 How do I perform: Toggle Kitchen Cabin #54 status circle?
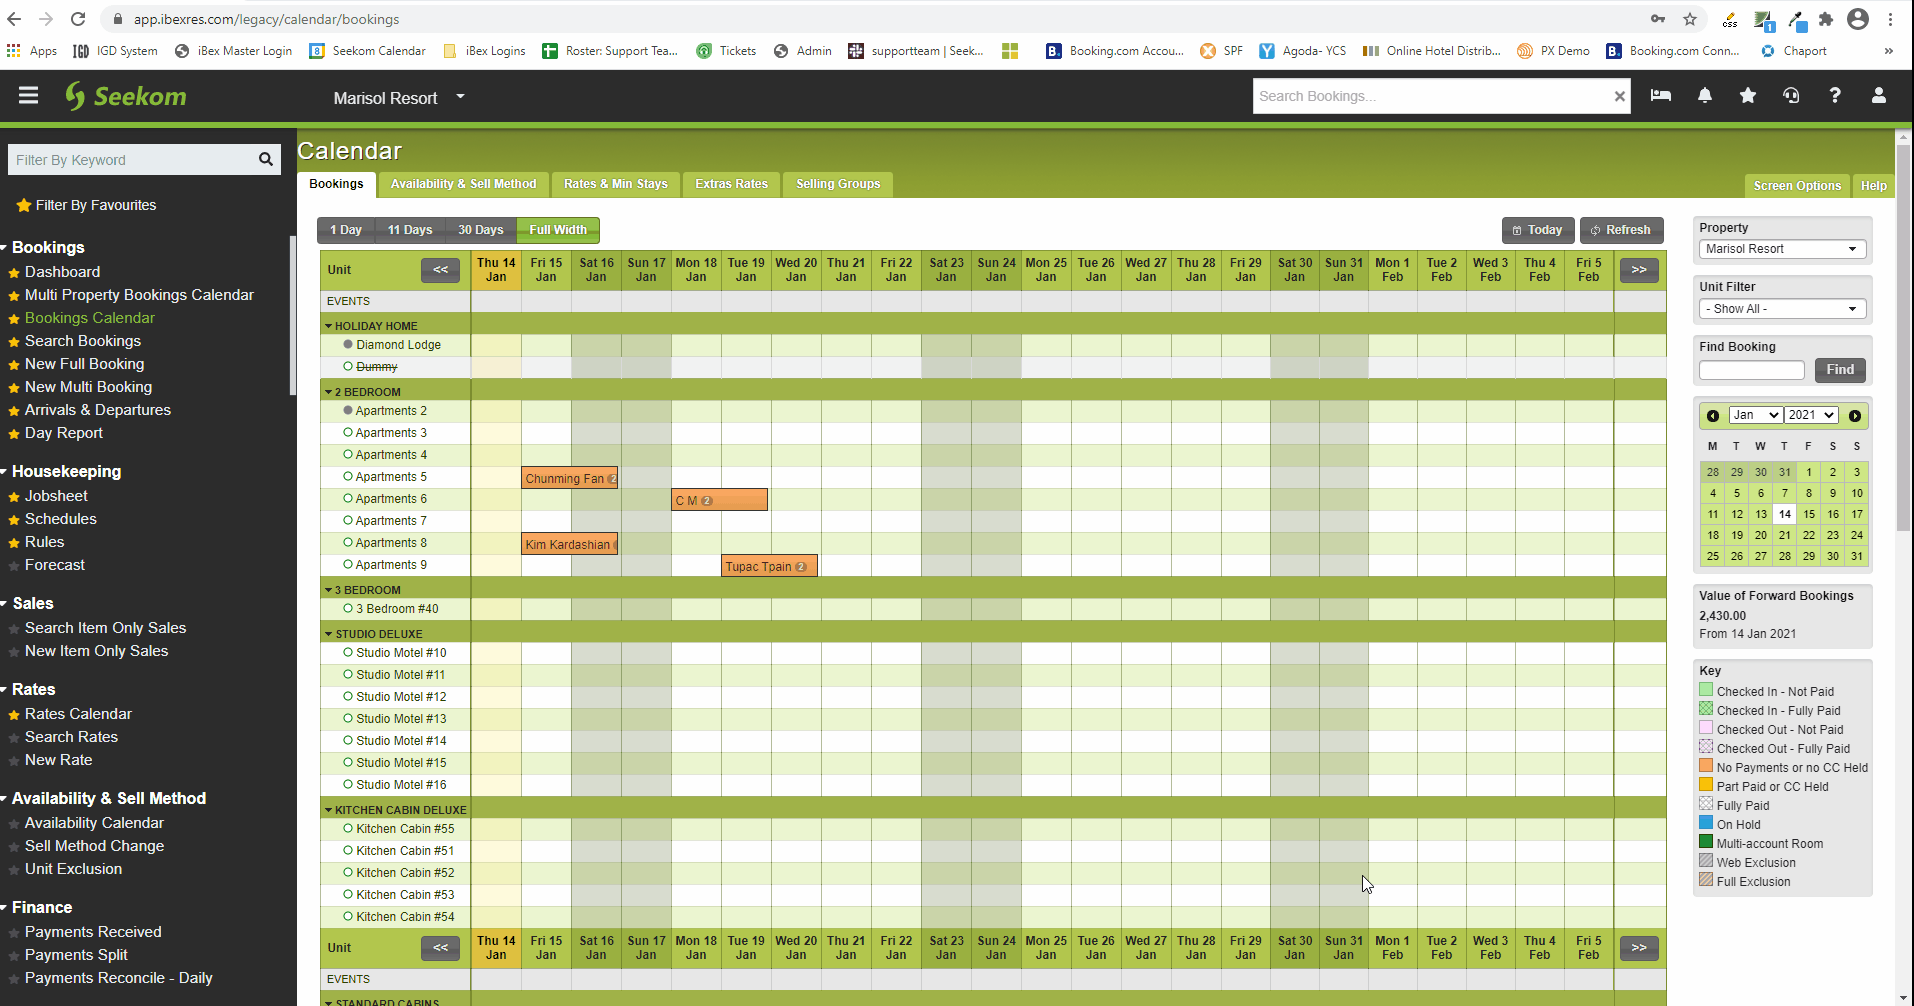[x=348, y=916]
